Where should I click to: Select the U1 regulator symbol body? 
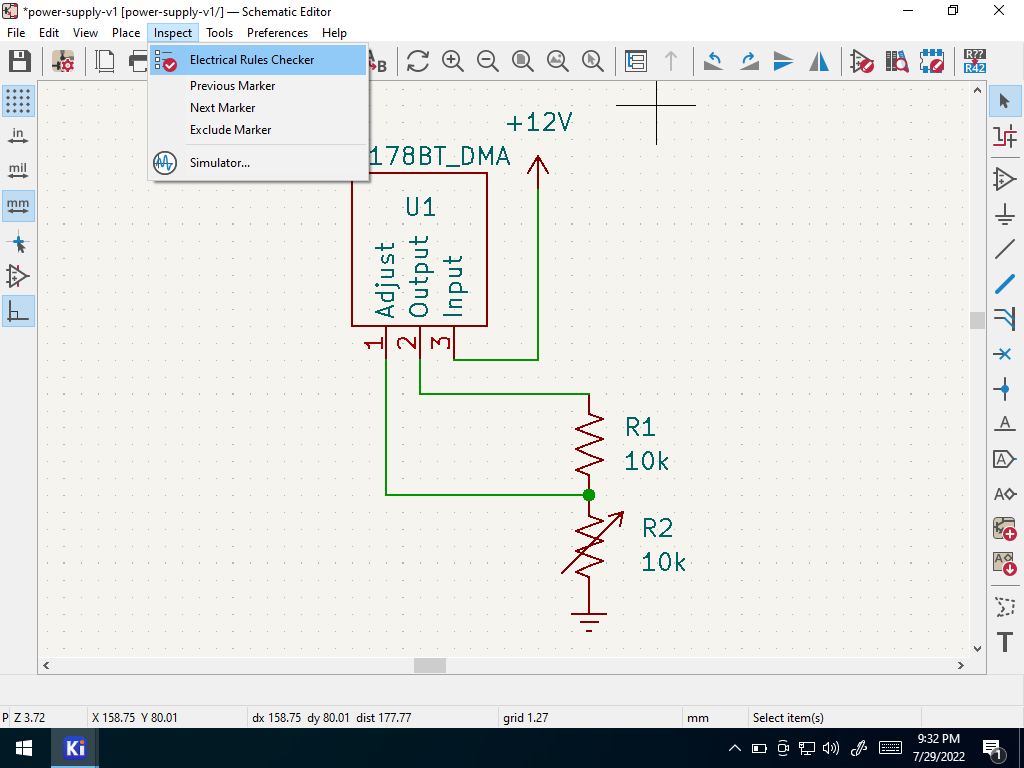tap(419, 249)
